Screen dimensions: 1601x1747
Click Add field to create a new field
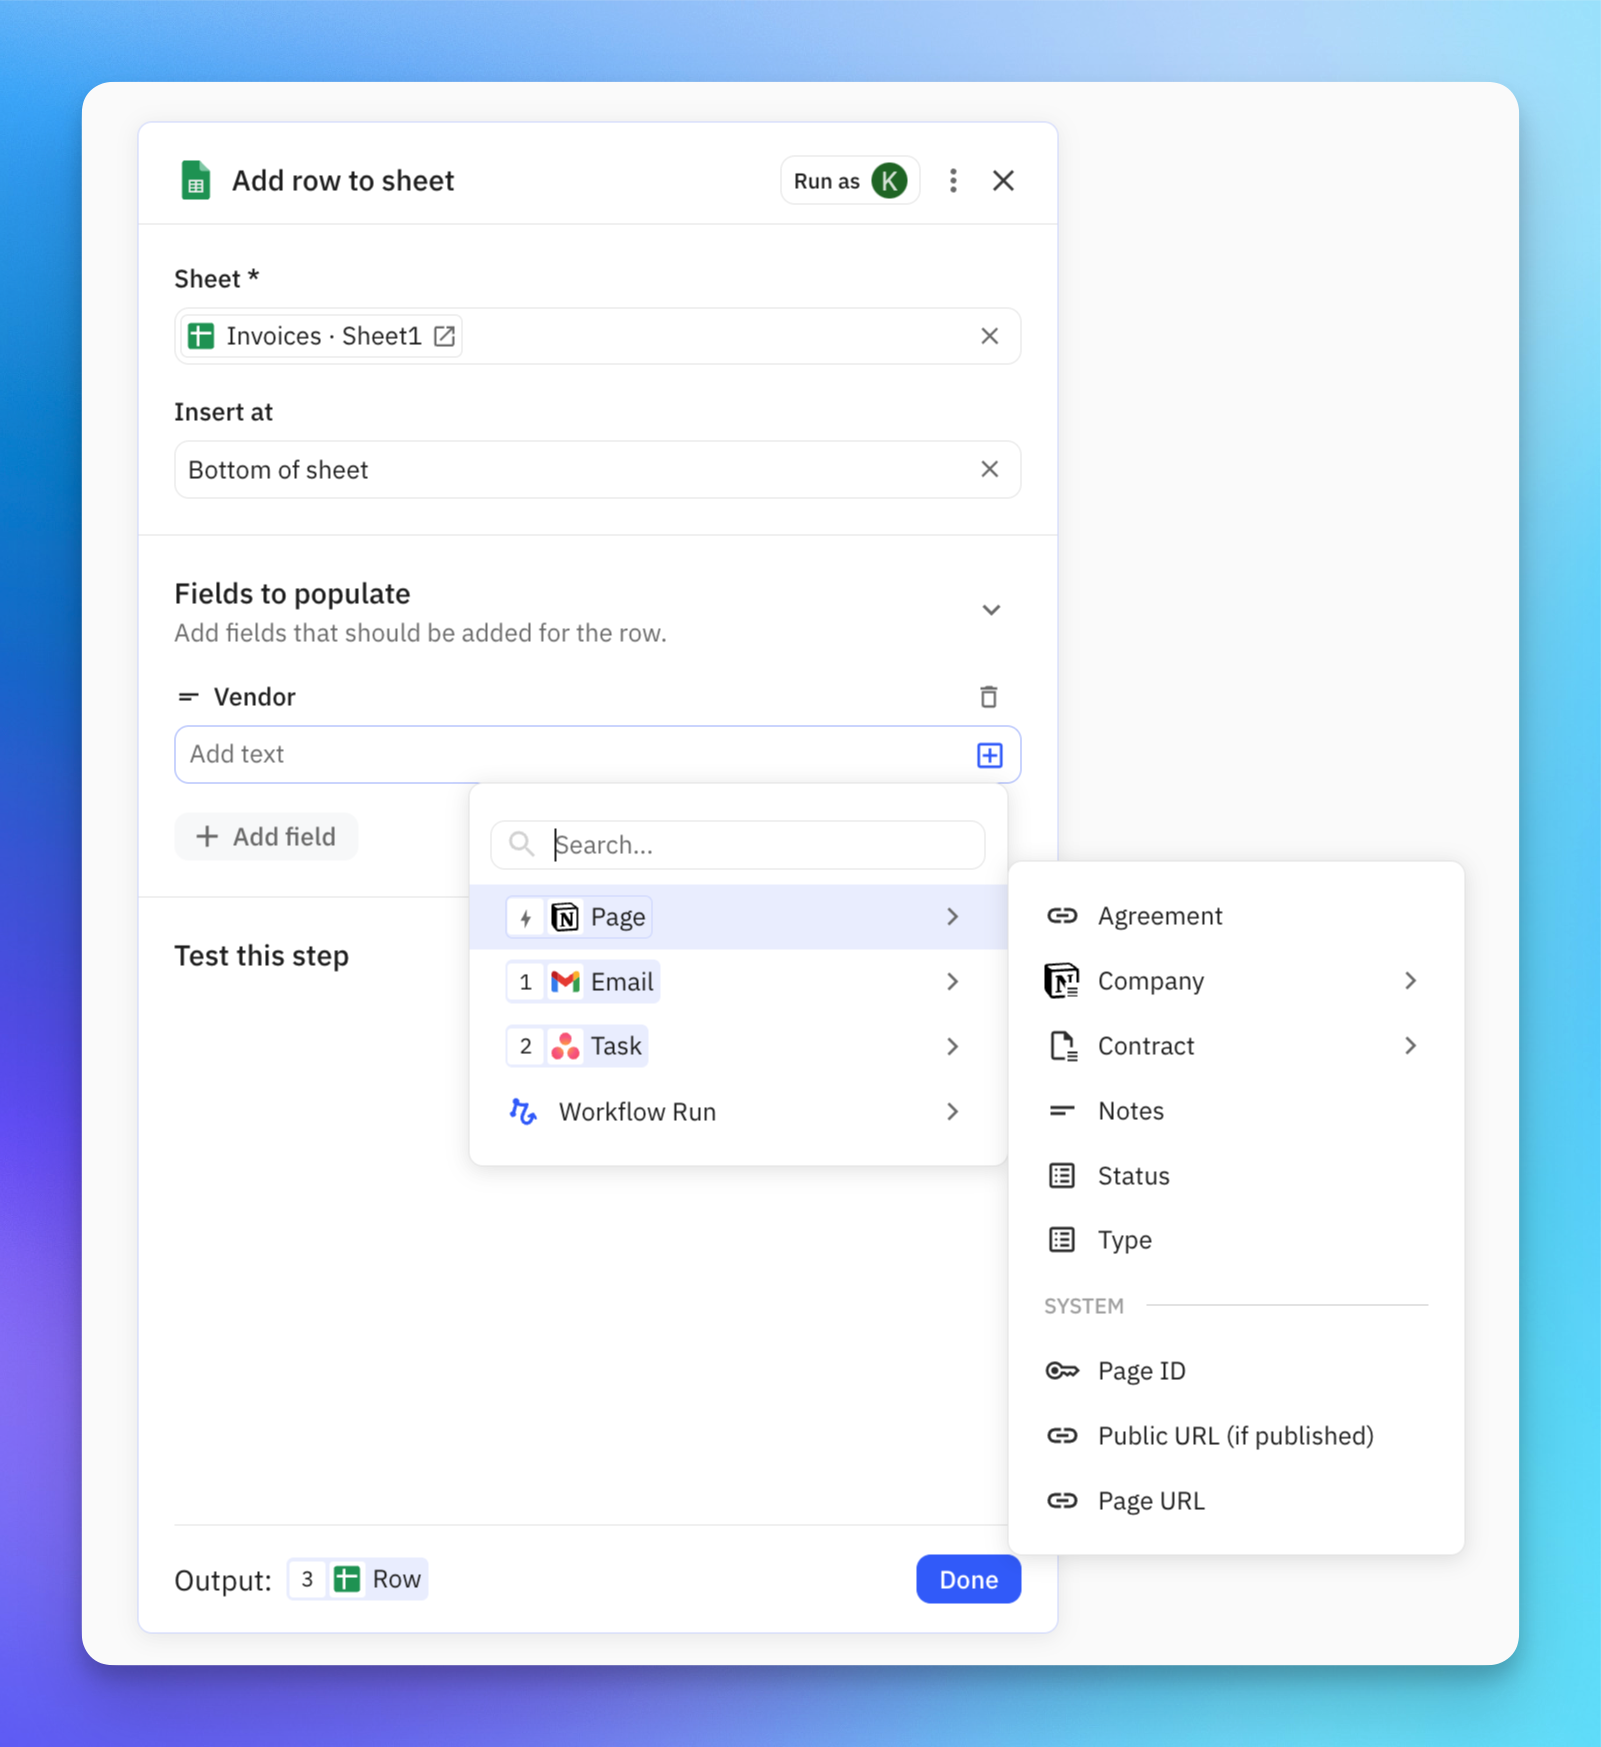point(266,836)
